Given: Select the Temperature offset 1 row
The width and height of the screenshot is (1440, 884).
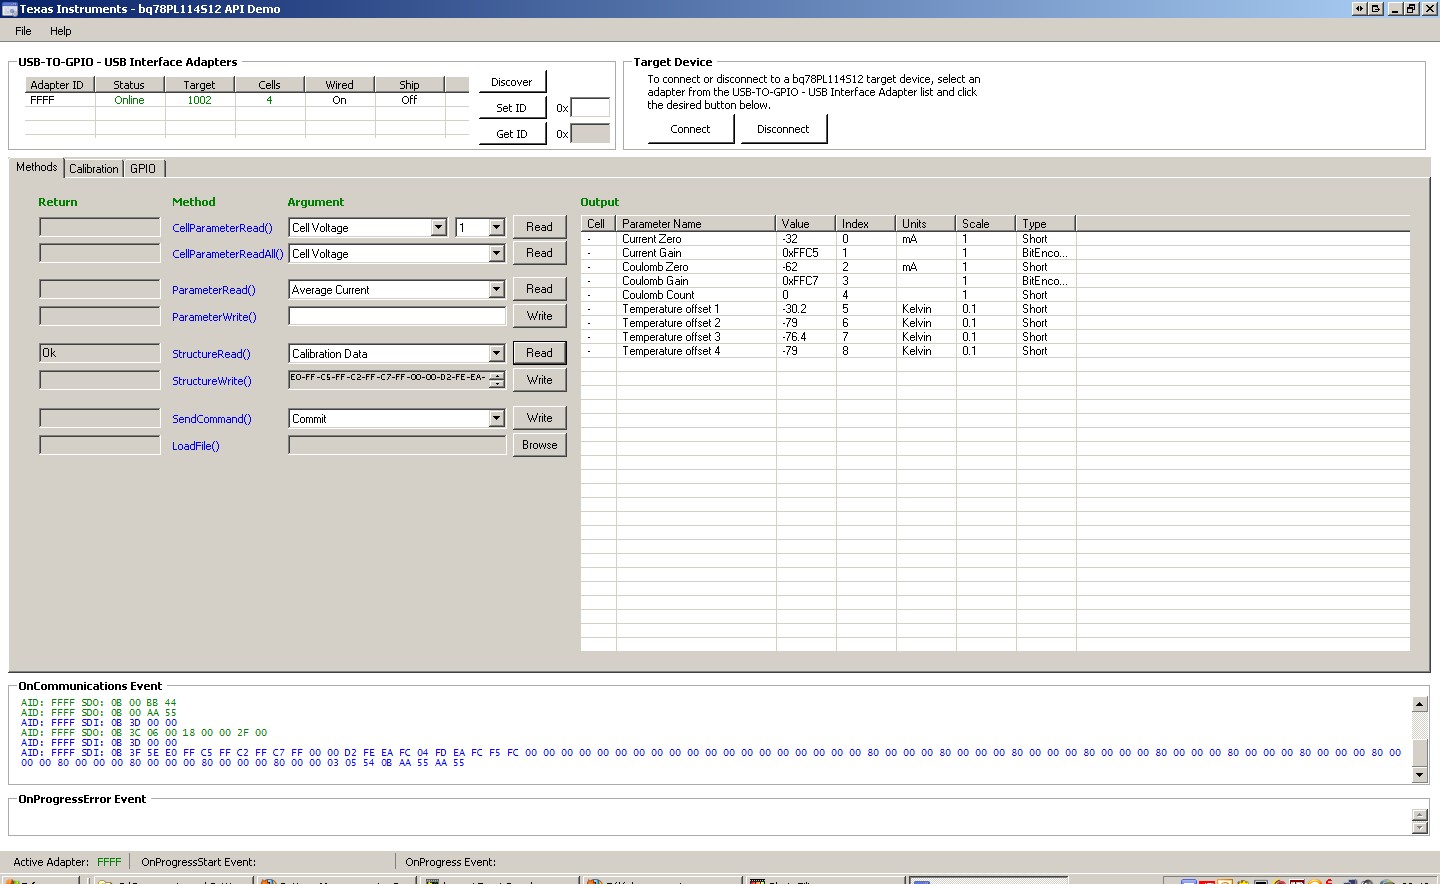Looking at the screenshot, I should 995,309.
